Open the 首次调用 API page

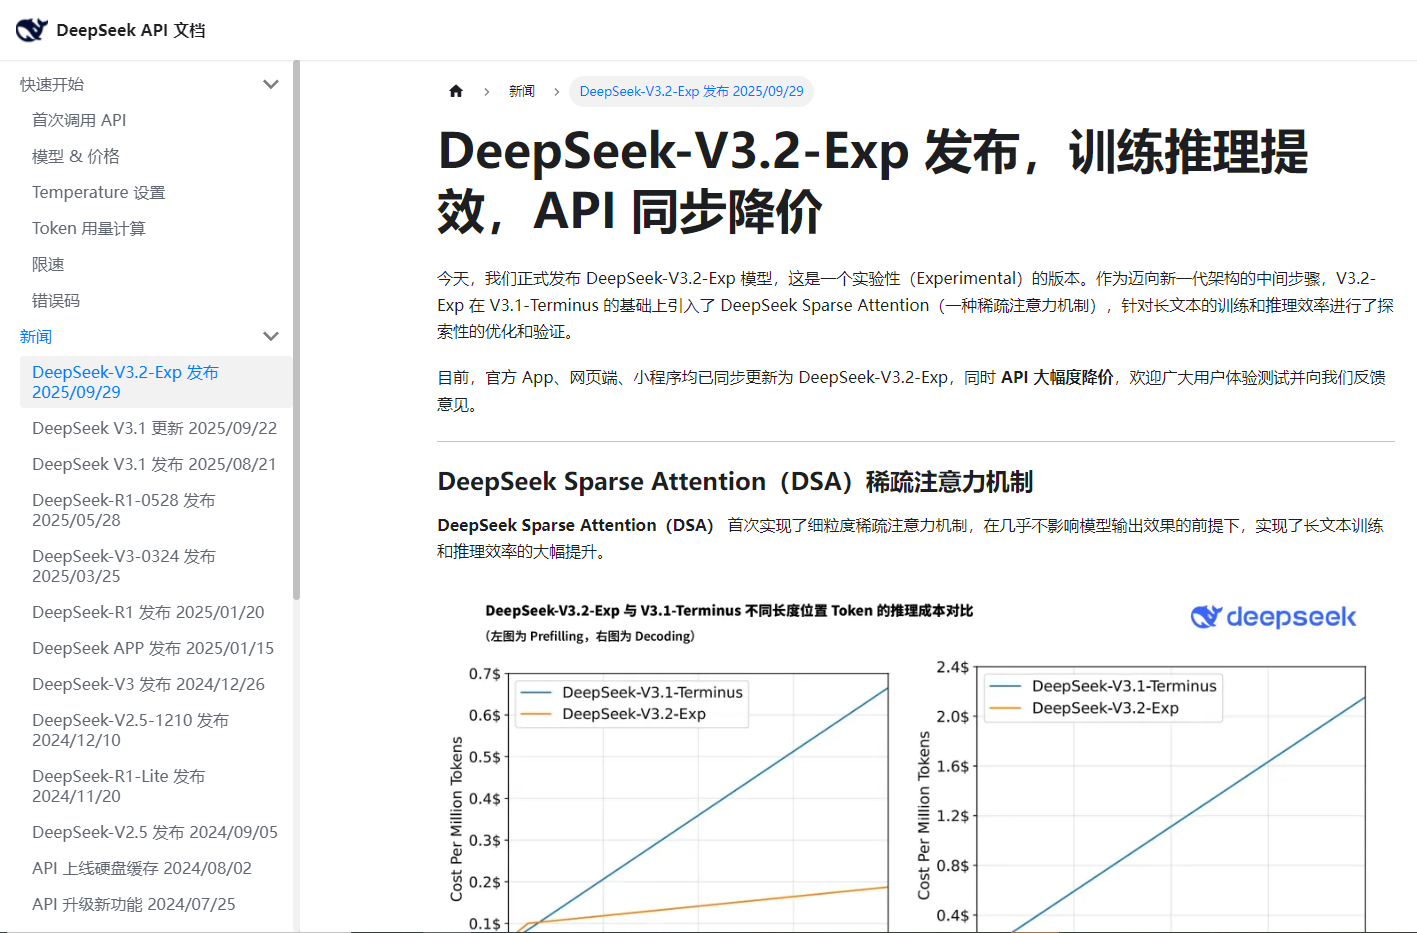coord(79,120)
